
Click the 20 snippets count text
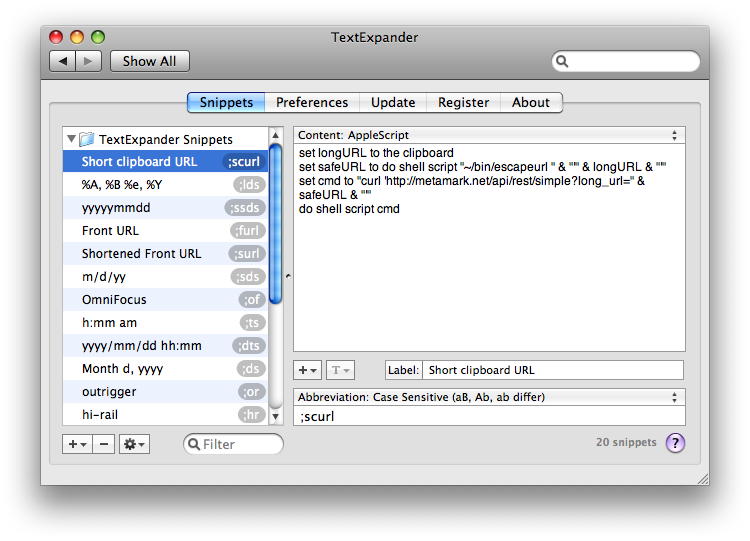[x=626, y=442]
